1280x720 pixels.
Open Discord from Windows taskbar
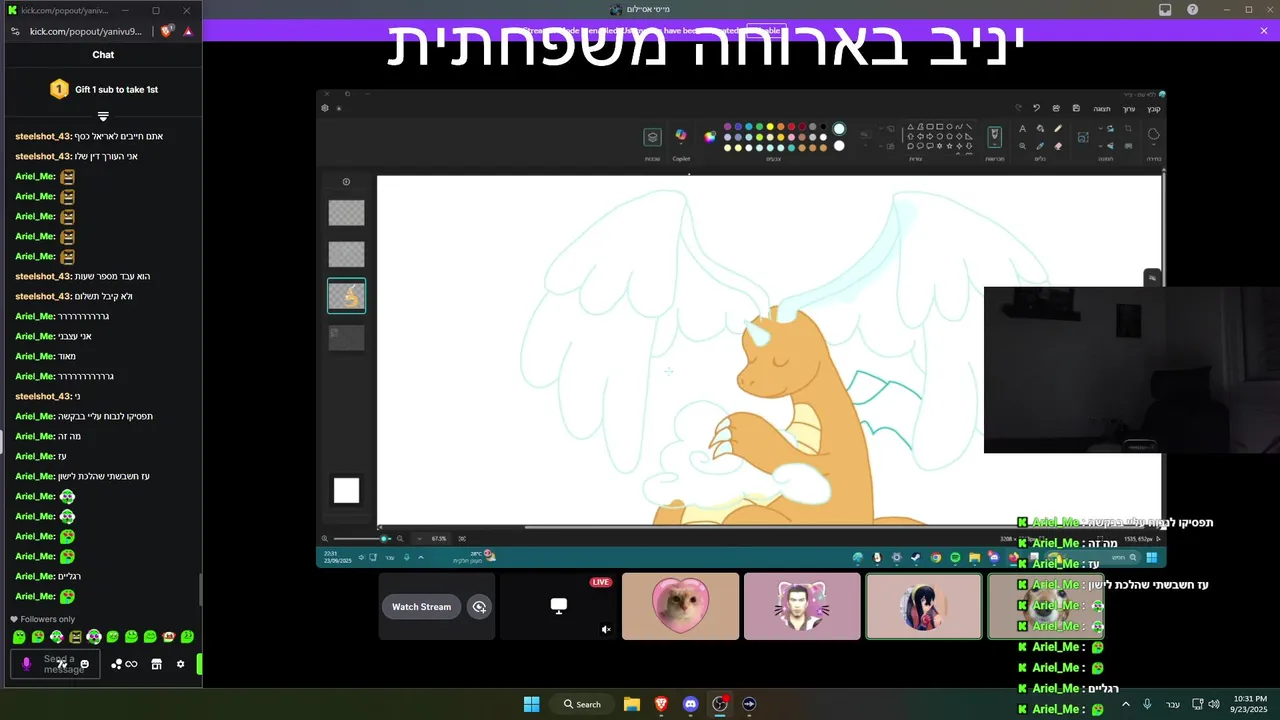[x=690, y=704]
